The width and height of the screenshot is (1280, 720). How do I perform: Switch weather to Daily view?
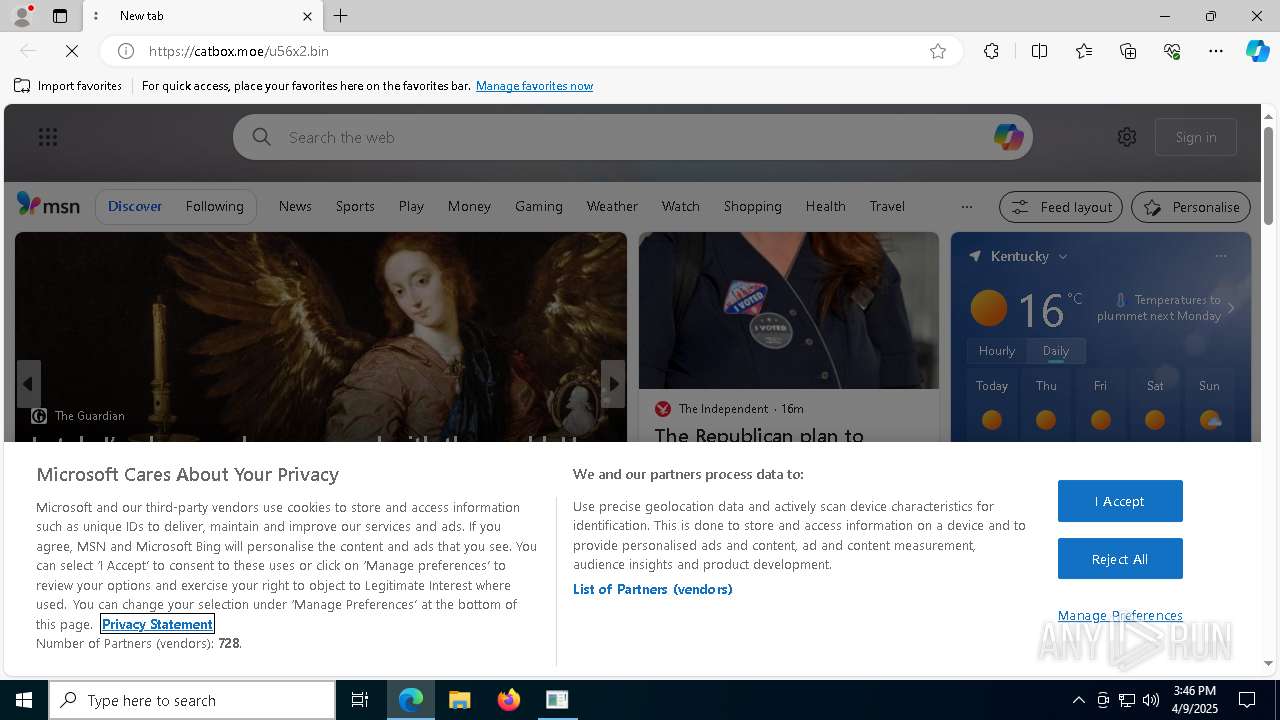pyautogui.click(x=1056, y=351)
